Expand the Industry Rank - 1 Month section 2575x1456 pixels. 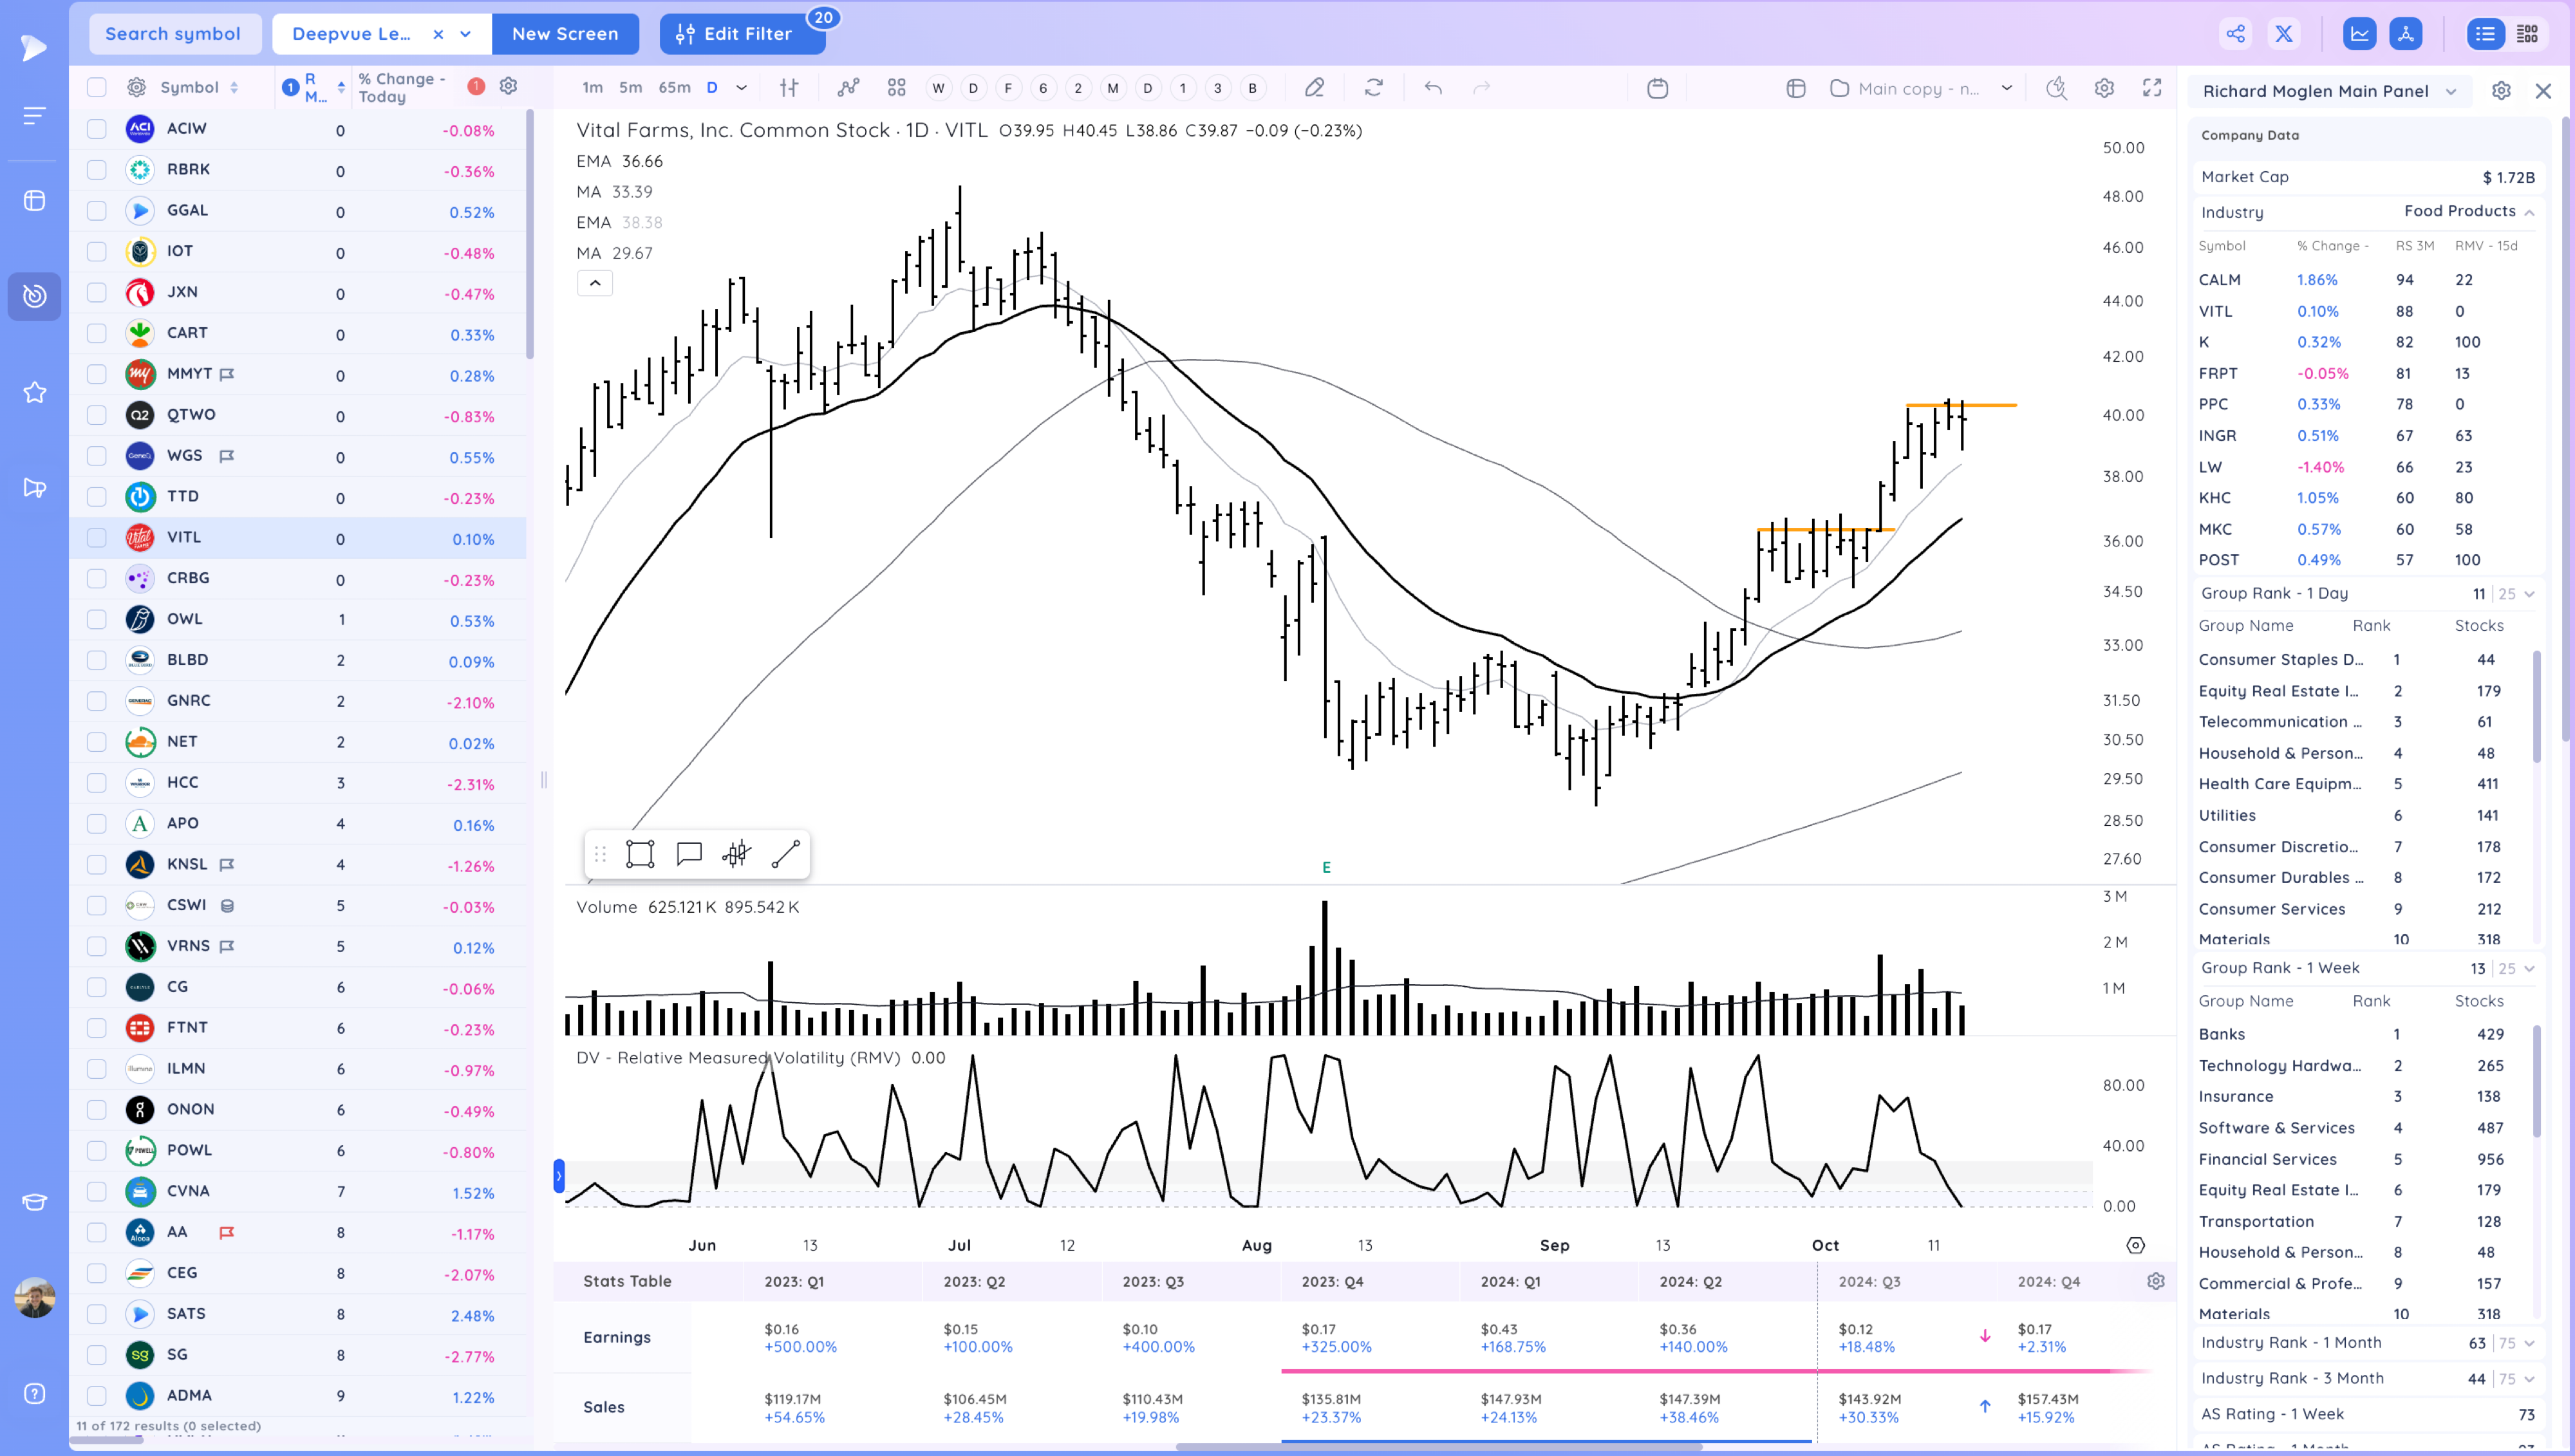pos(2529,1343)
